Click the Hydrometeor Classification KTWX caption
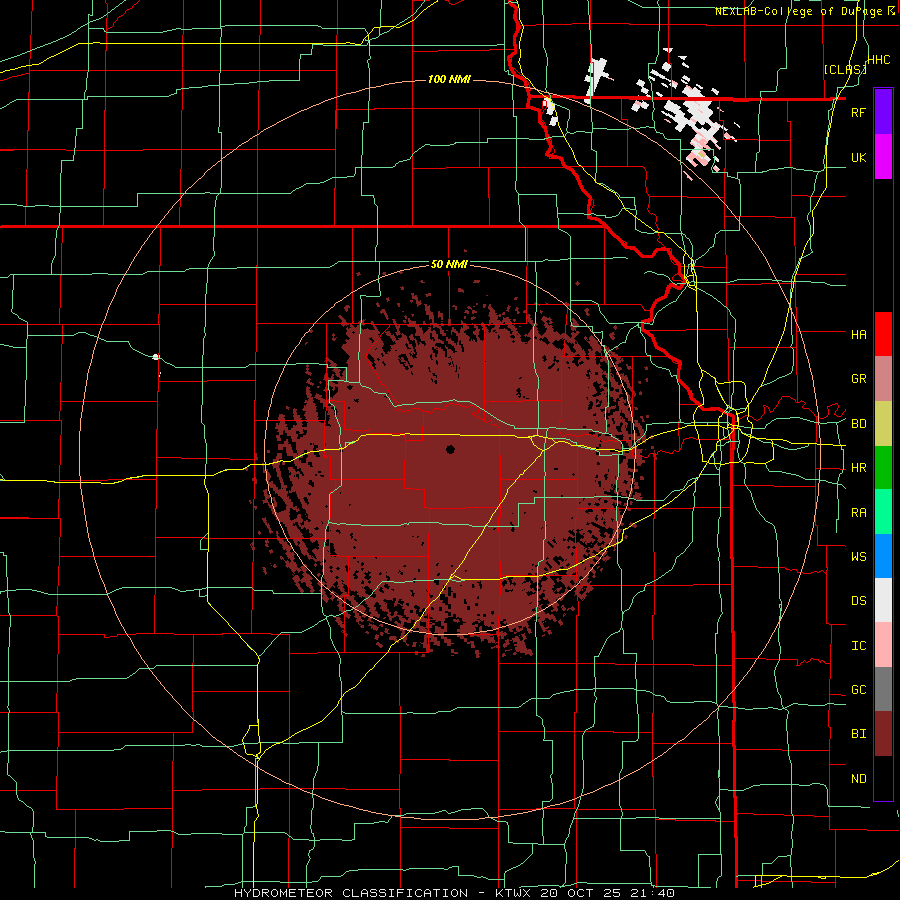Image resolution: width=900 pixels, height=900 pixels. coord(454,893)
